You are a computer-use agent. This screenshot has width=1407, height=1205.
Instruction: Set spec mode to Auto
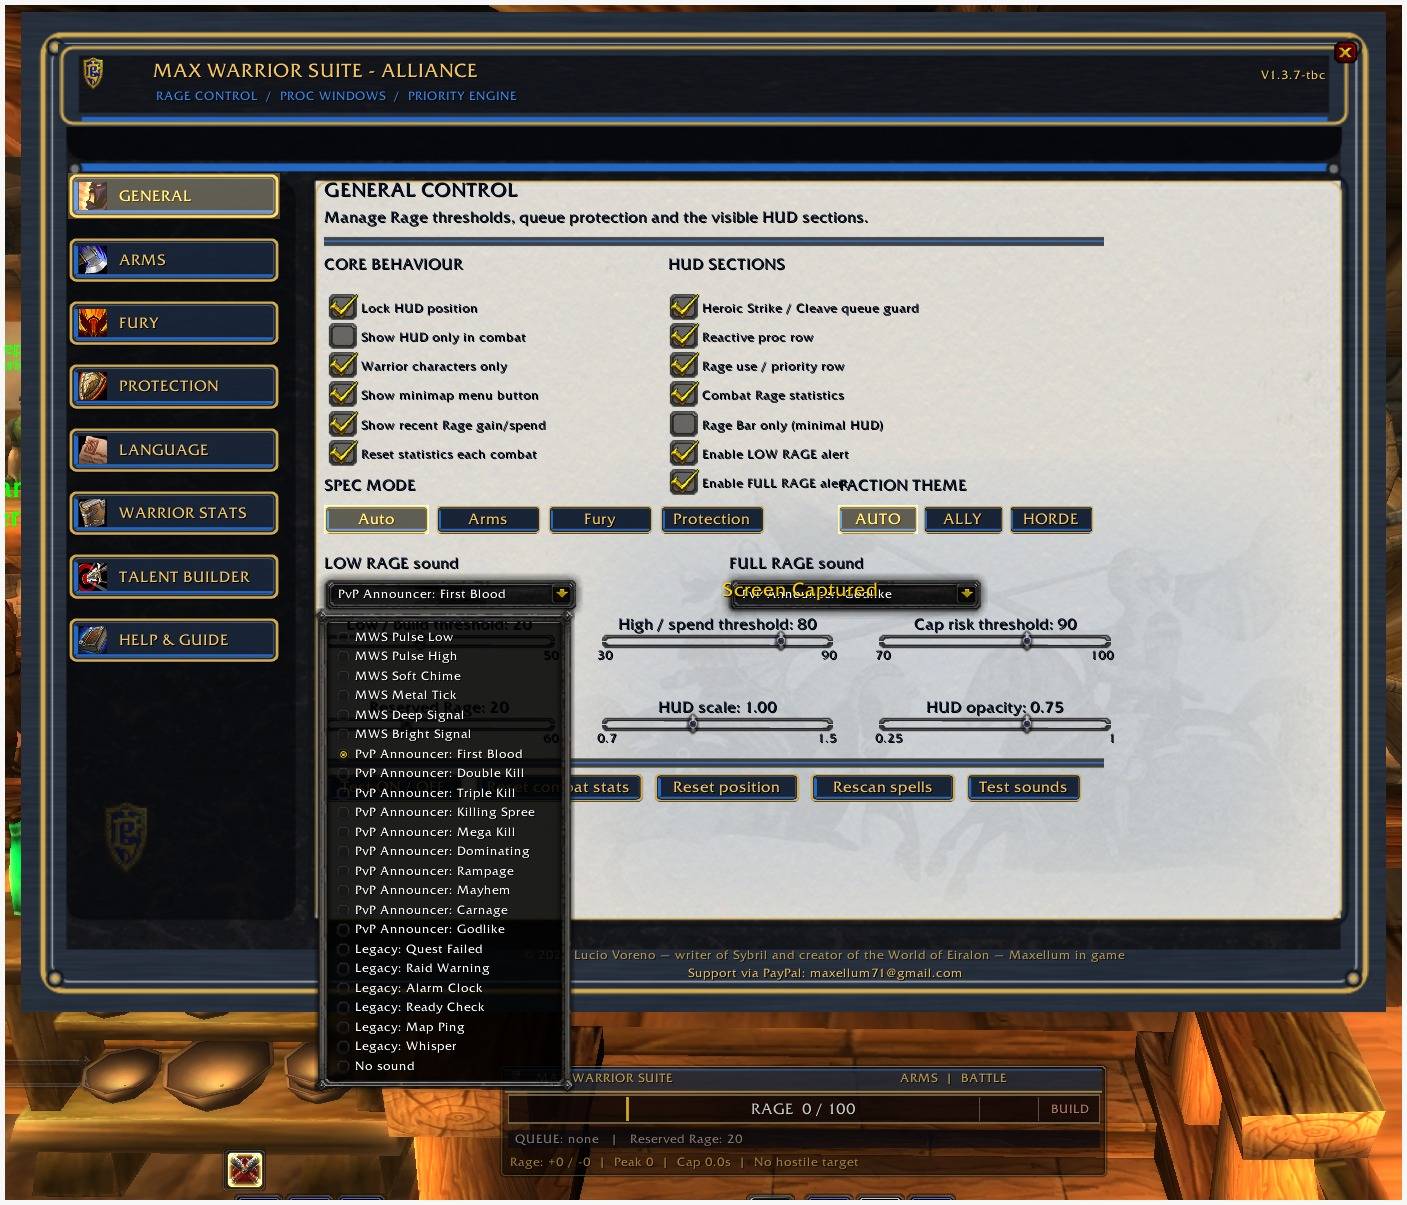click(x=376, y=519)
